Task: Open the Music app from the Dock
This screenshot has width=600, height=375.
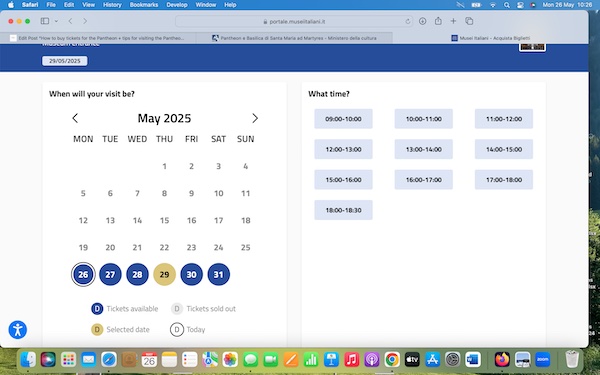Action: [351, 360]
